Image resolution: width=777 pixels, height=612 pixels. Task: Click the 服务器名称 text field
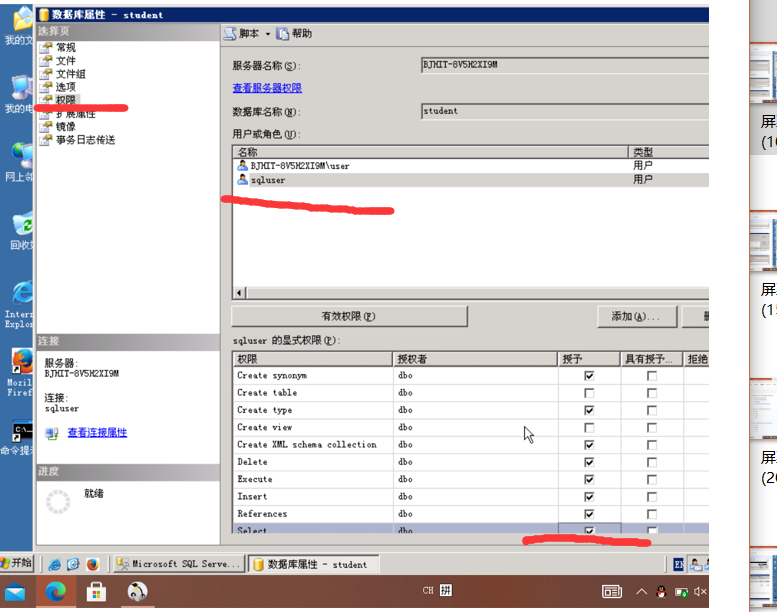564,65
